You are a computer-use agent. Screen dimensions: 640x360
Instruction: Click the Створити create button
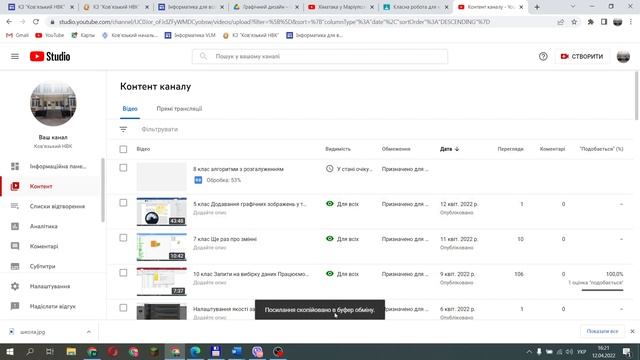coord(582,56)
